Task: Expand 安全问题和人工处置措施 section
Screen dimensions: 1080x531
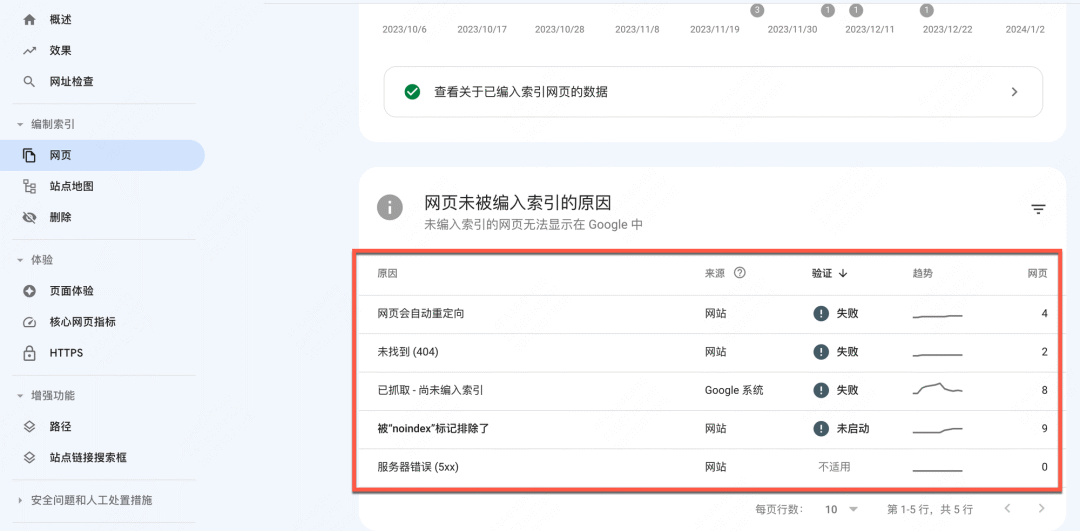Action: 20,500
